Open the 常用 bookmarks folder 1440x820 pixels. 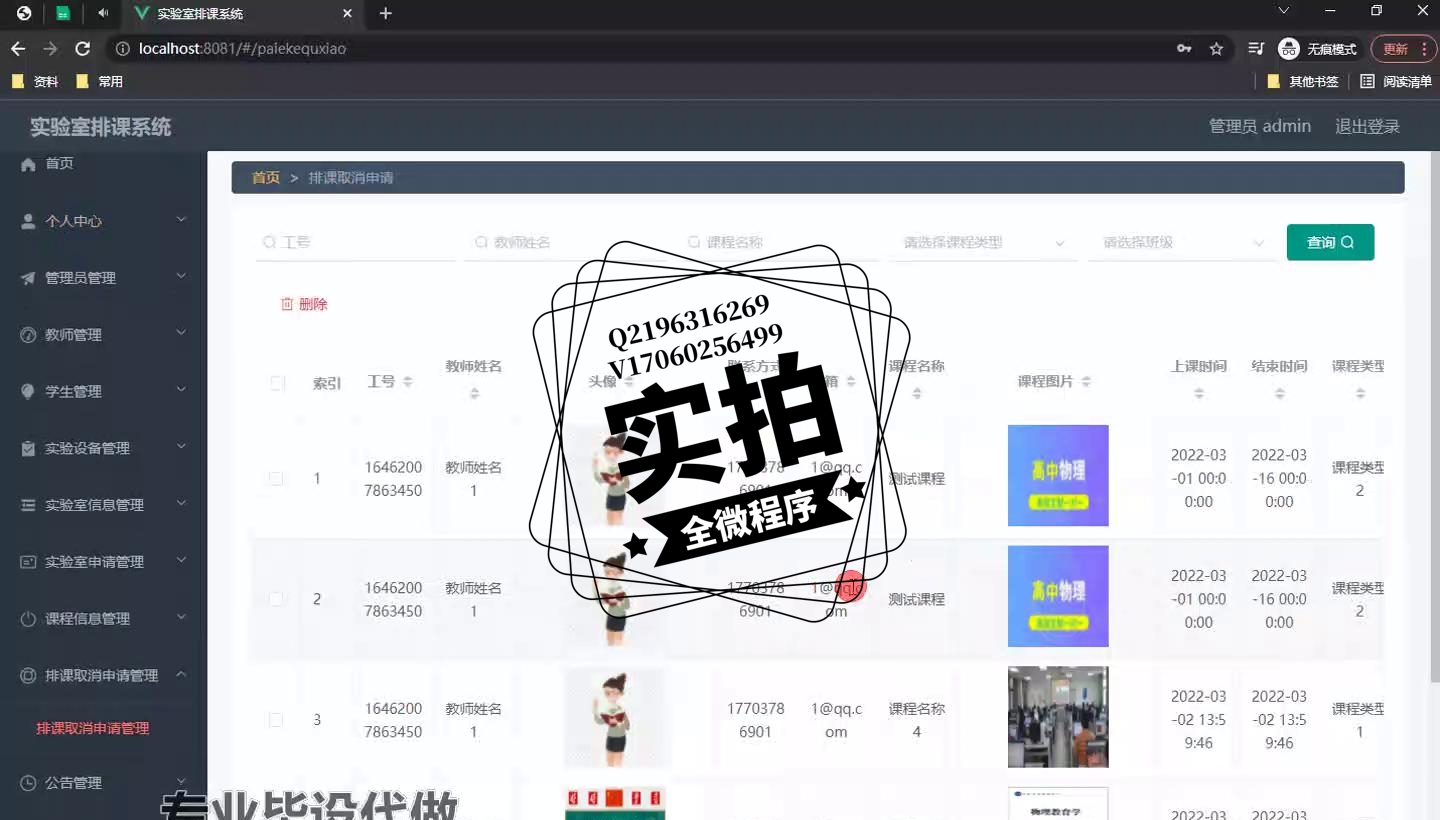(100, 82)
